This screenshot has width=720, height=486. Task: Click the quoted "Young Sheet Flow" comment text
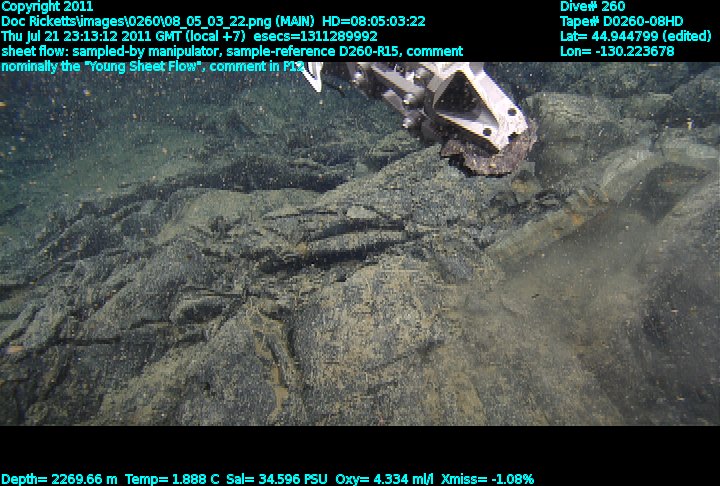pos(144,66)
